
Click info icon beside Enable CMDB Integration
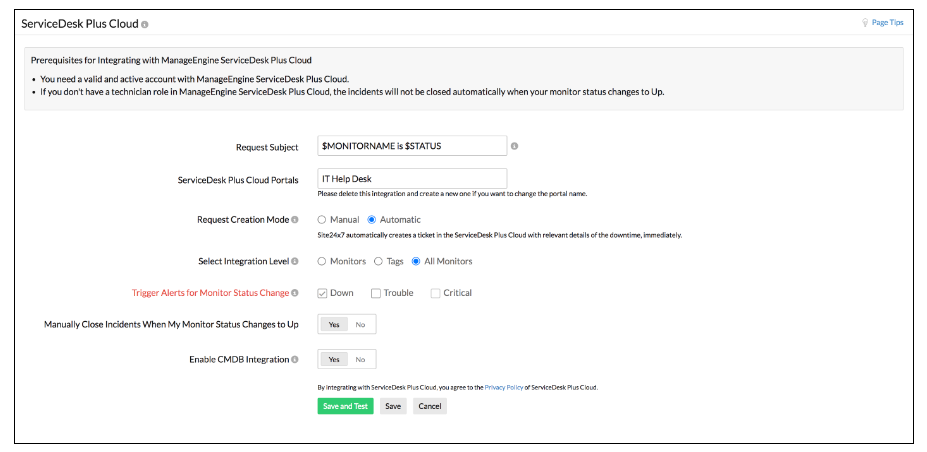point(294,359)
